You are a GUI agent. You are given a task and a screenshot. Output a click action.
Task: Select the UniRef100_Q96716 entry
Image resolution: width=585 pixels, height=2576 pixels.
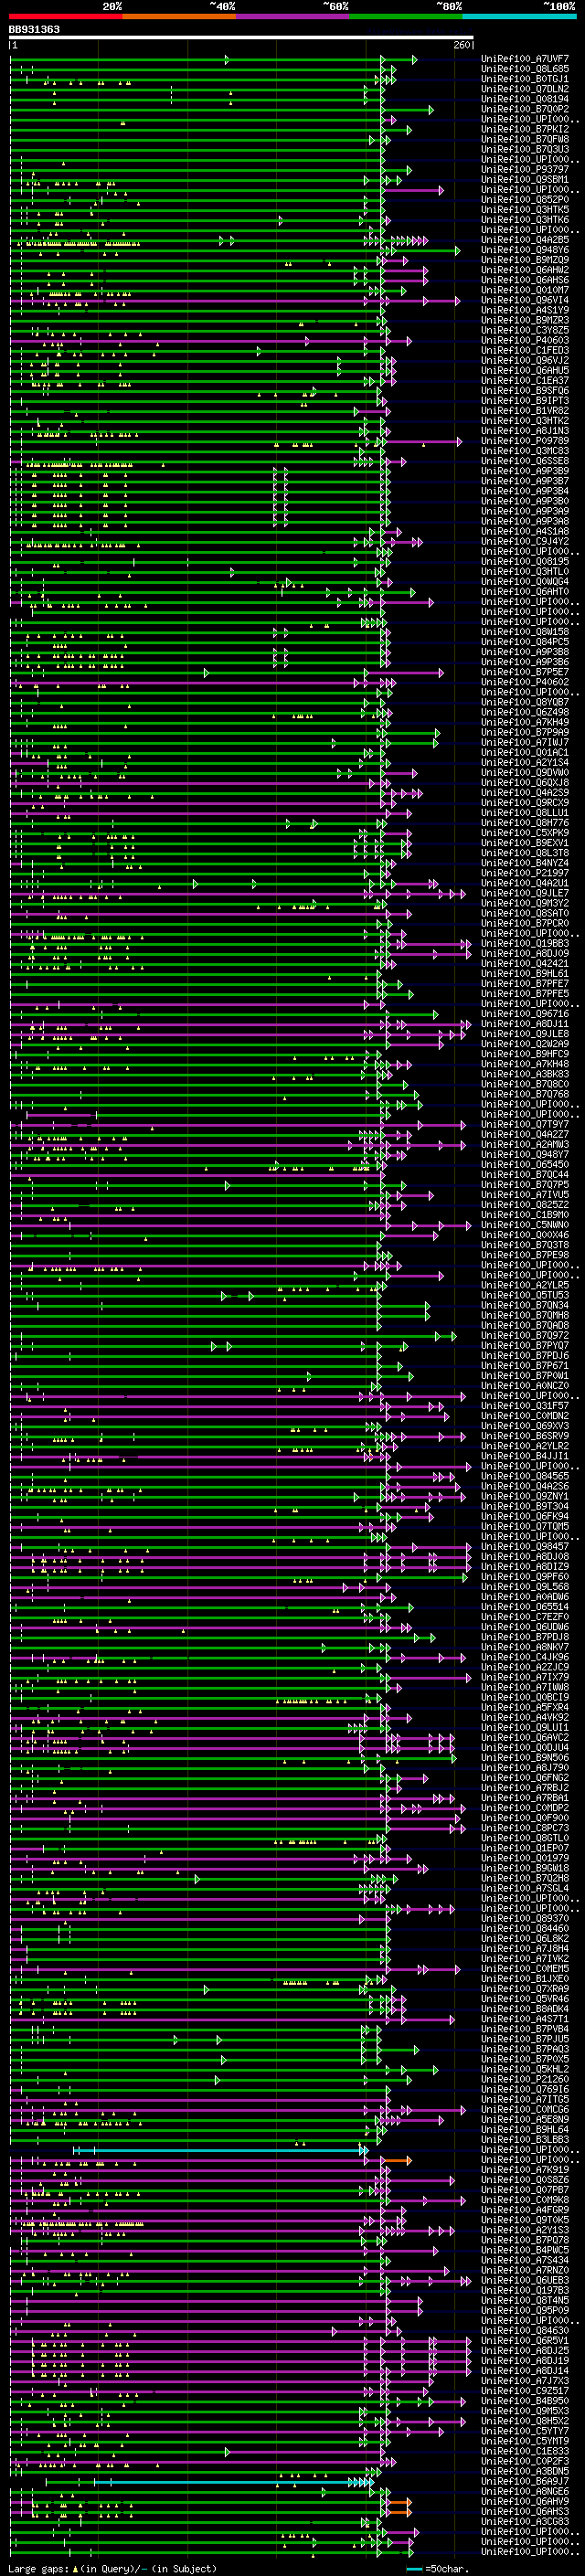[525, 1014]
